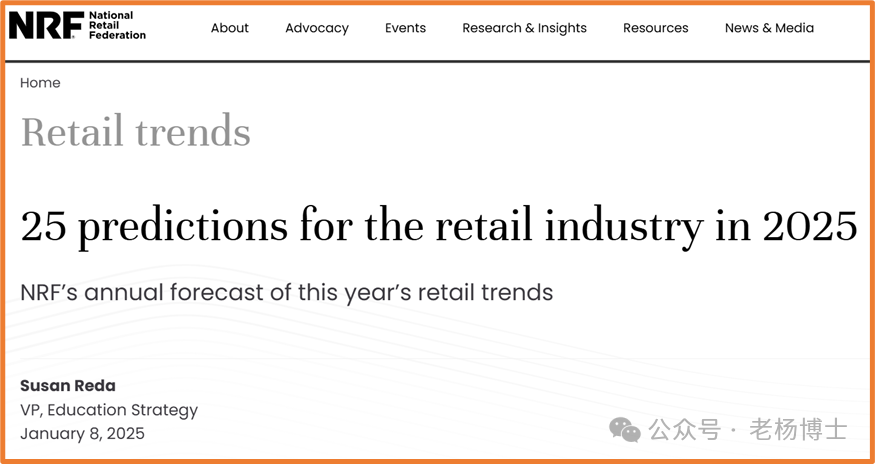Click the bold NRF logo letters

(44, 27)
